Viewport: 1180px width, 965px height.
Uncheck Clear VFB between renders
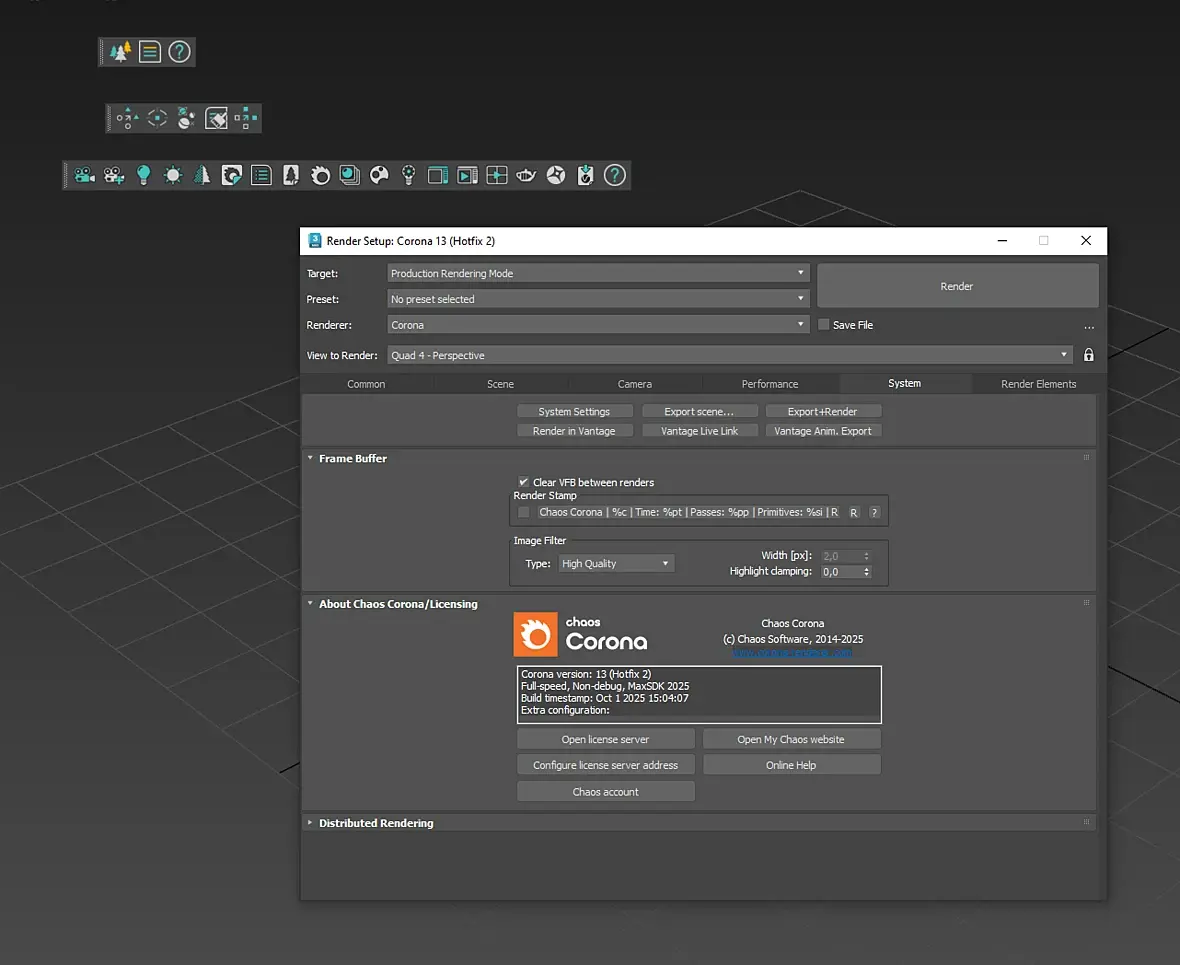pos(523,482)
